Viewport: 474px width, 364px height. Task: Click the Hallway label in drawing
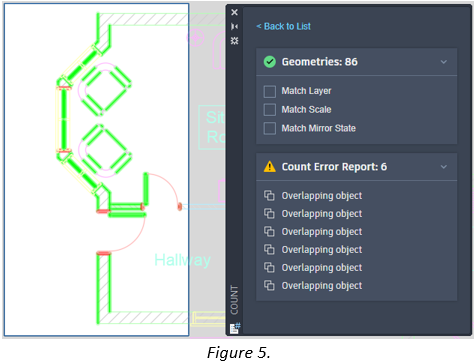(182, 260)
